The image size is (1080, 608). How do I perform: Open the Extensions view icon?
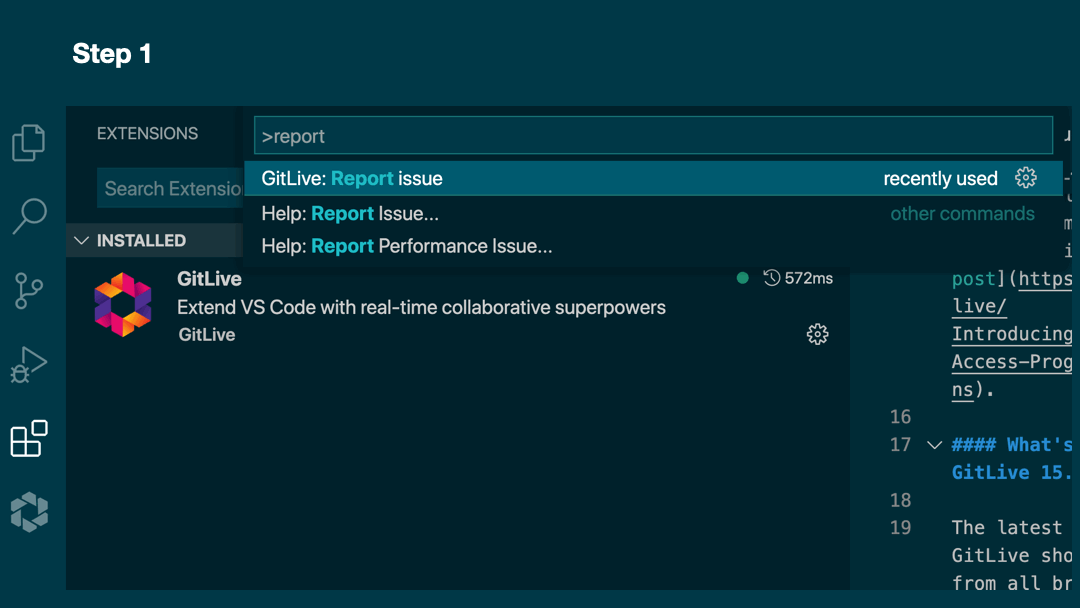click(x=29, y=438)
